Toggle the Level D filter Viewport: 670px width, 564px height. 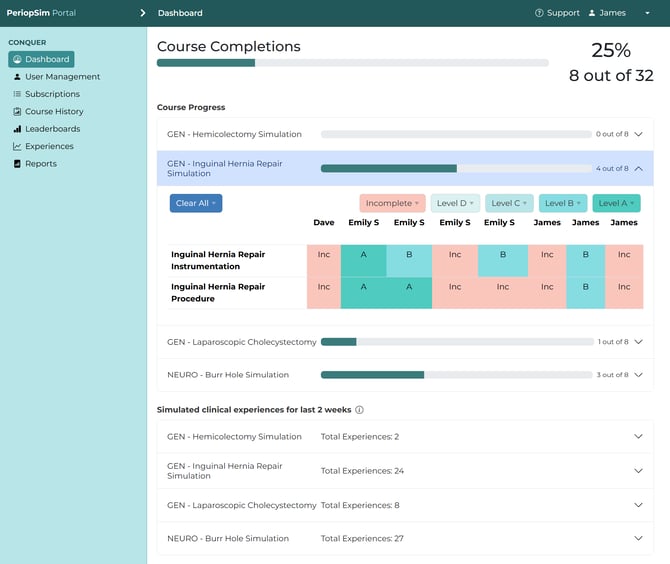coord(455,203)
